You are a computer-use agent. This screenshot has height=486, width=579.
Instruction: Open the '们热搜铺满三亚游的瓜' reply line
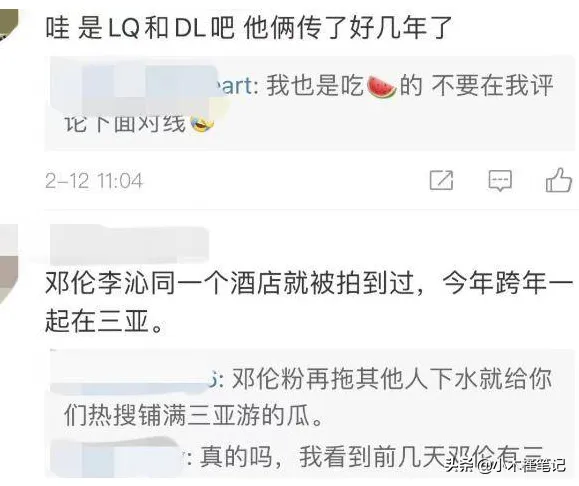click(x=192, y=416)
